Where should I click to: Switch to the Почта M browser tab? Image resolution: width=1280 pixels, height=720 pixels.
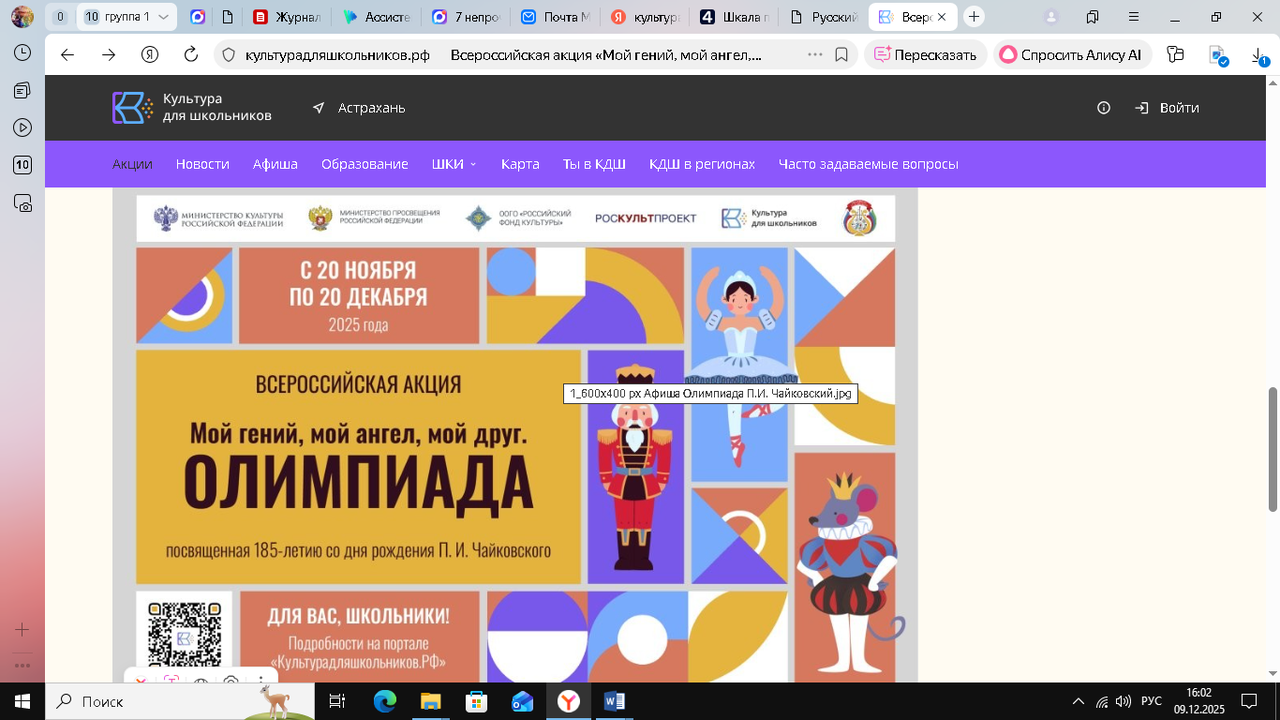pos(562,17)
